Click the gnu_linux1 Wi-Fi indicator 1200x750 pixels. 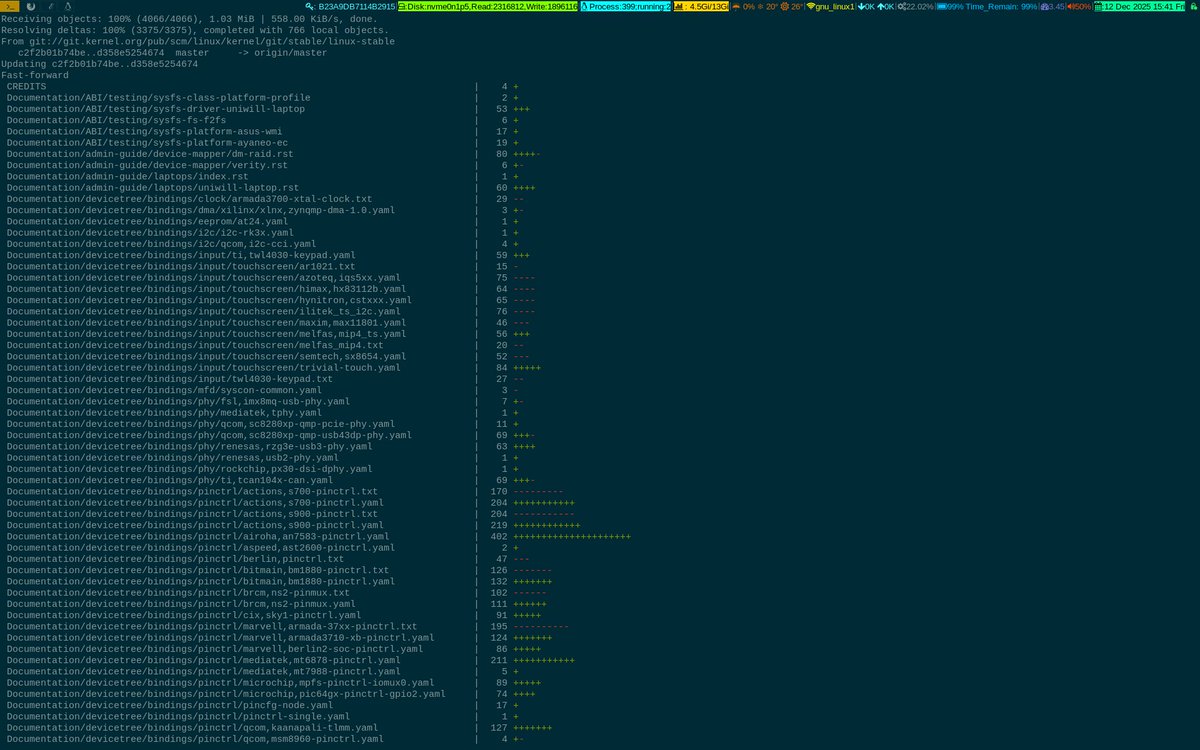[831, 6]
